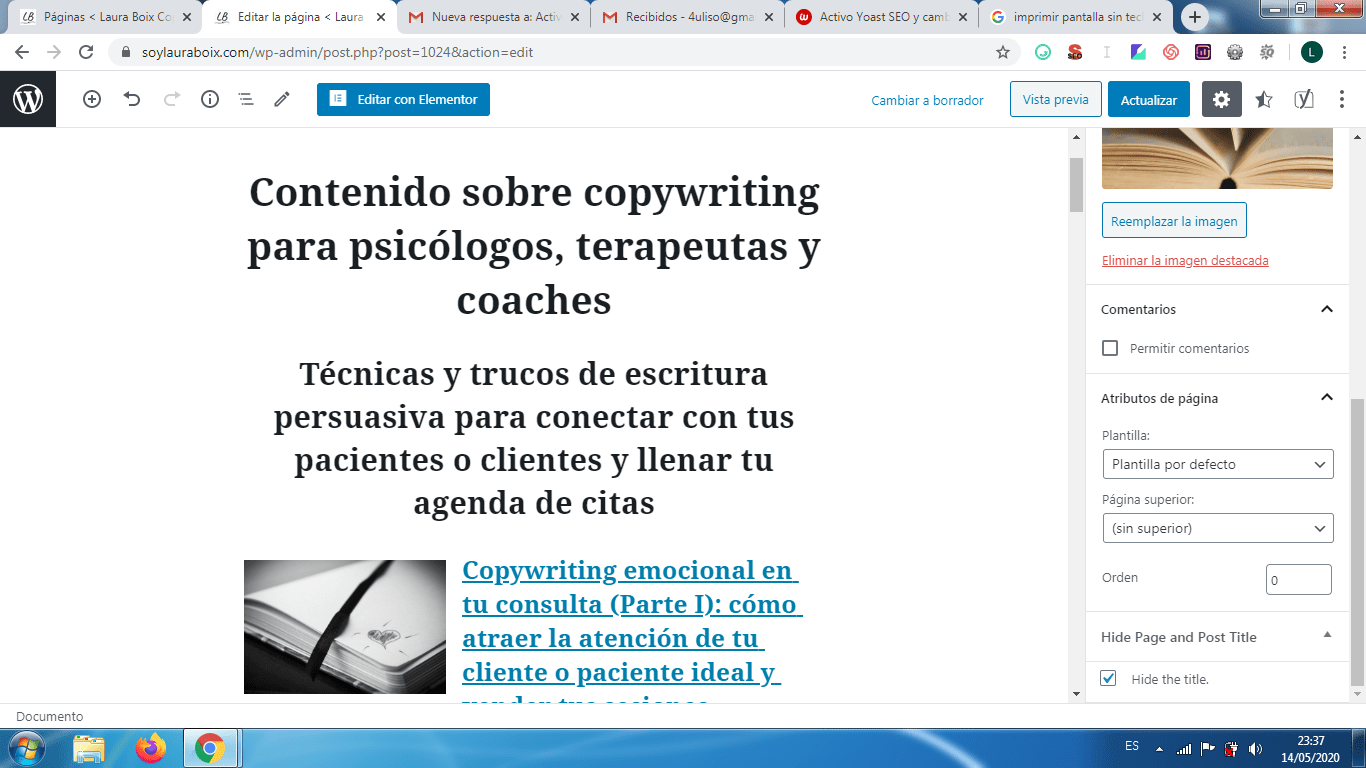Add a new block with plus icon
1366x768 pixels.
(92, 99)
